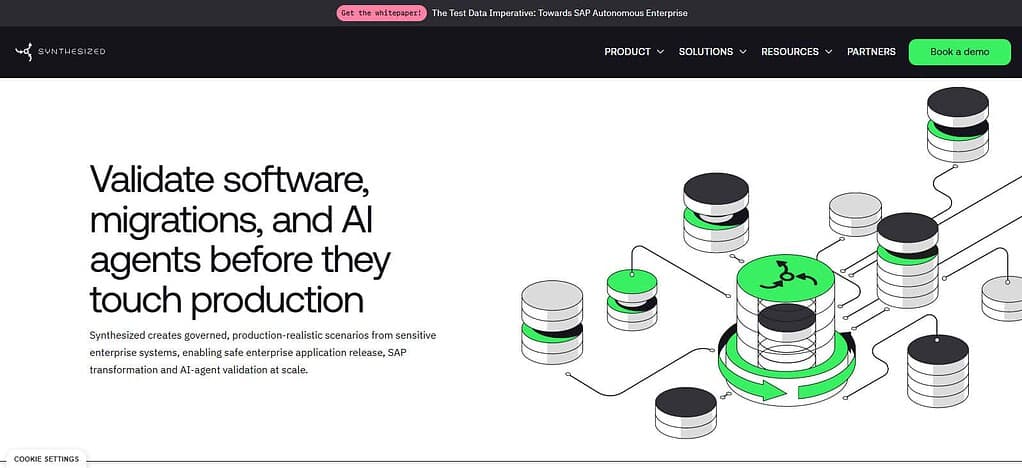
Task: Expand the chevron beside RESOURCES
Action: coord(828,51)
